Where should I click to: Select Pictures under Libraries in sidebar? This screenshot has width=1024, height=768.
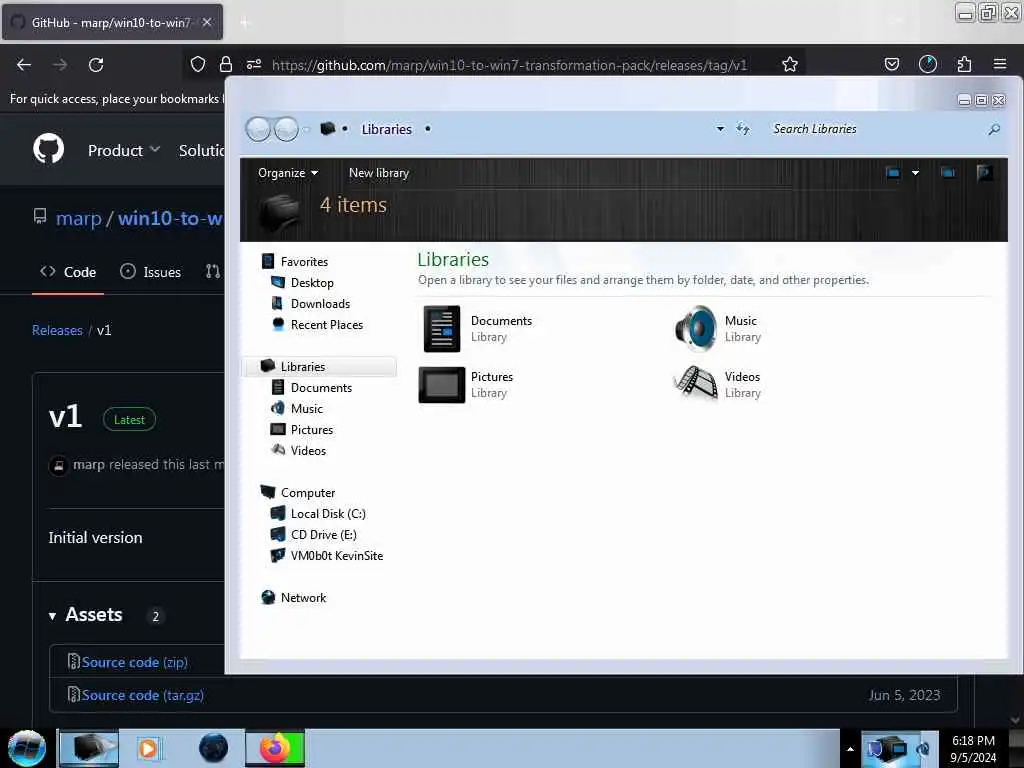tap(312, 430)
